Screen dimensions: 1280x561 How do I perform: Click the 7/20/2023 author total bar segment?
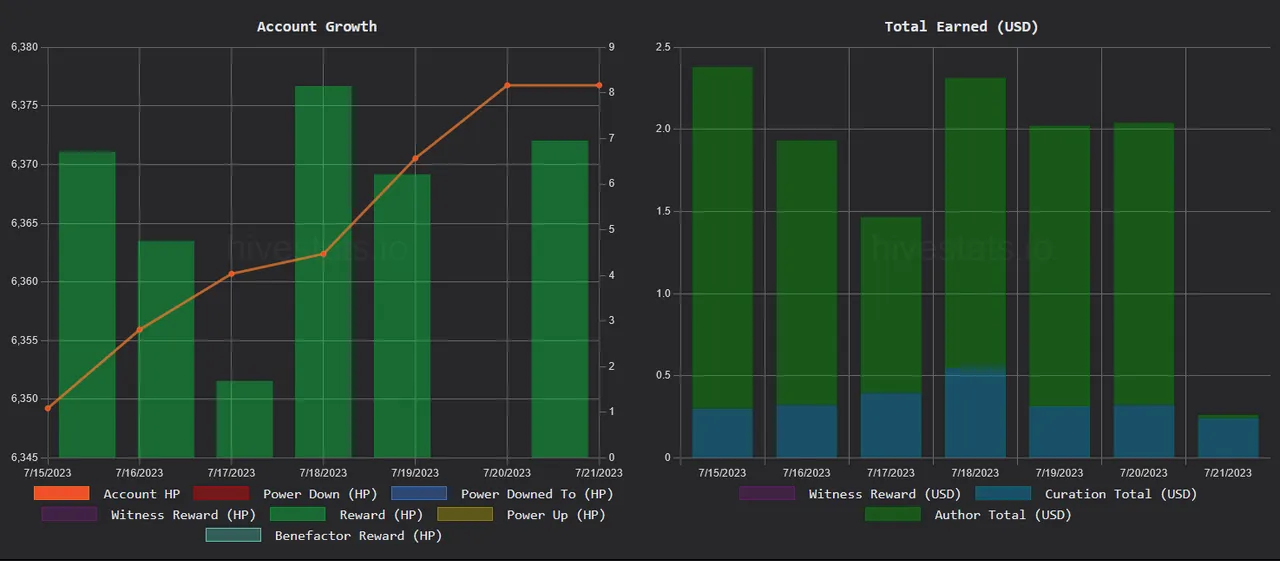point(1144,264)
